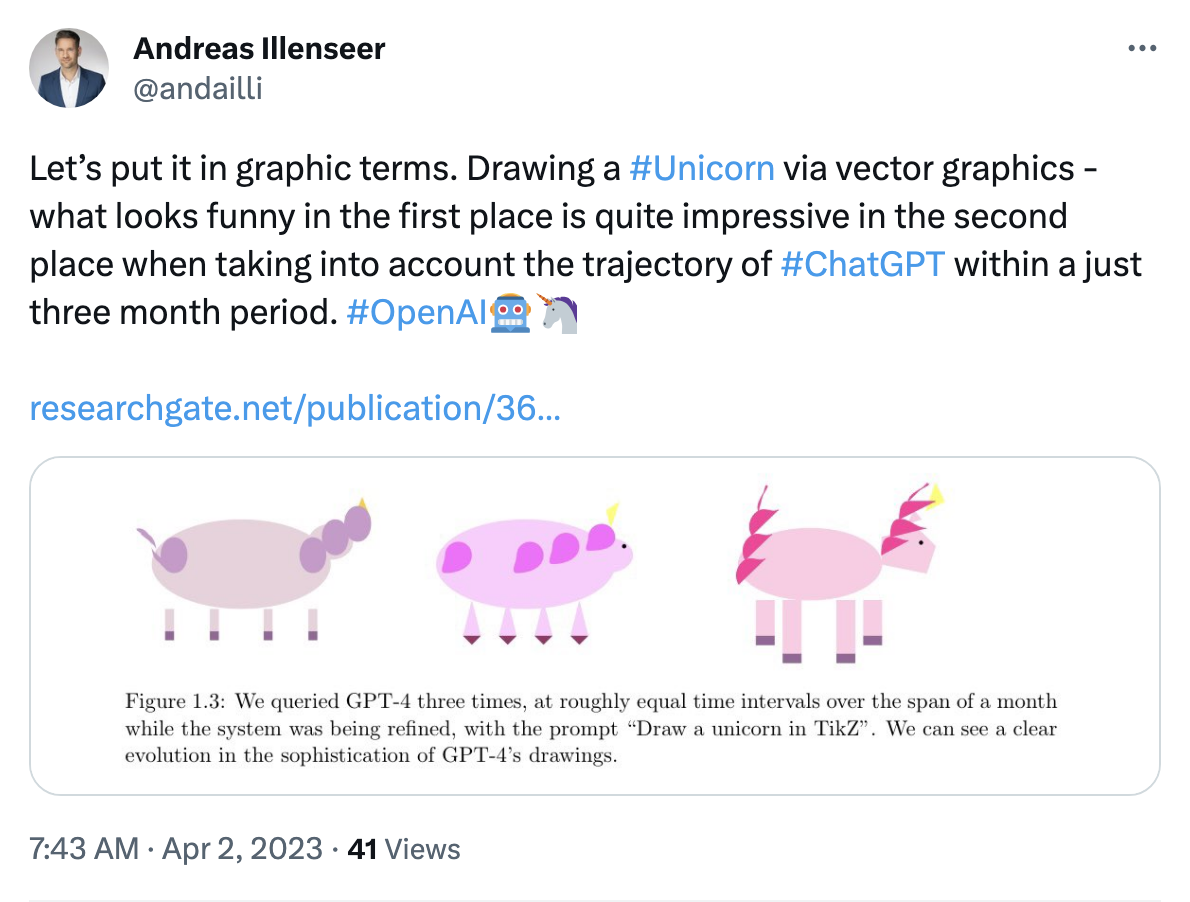1190x902 pixels.
Task: Click Andreas Illenseer's profile photo
Action: click(x=69, y=68)
